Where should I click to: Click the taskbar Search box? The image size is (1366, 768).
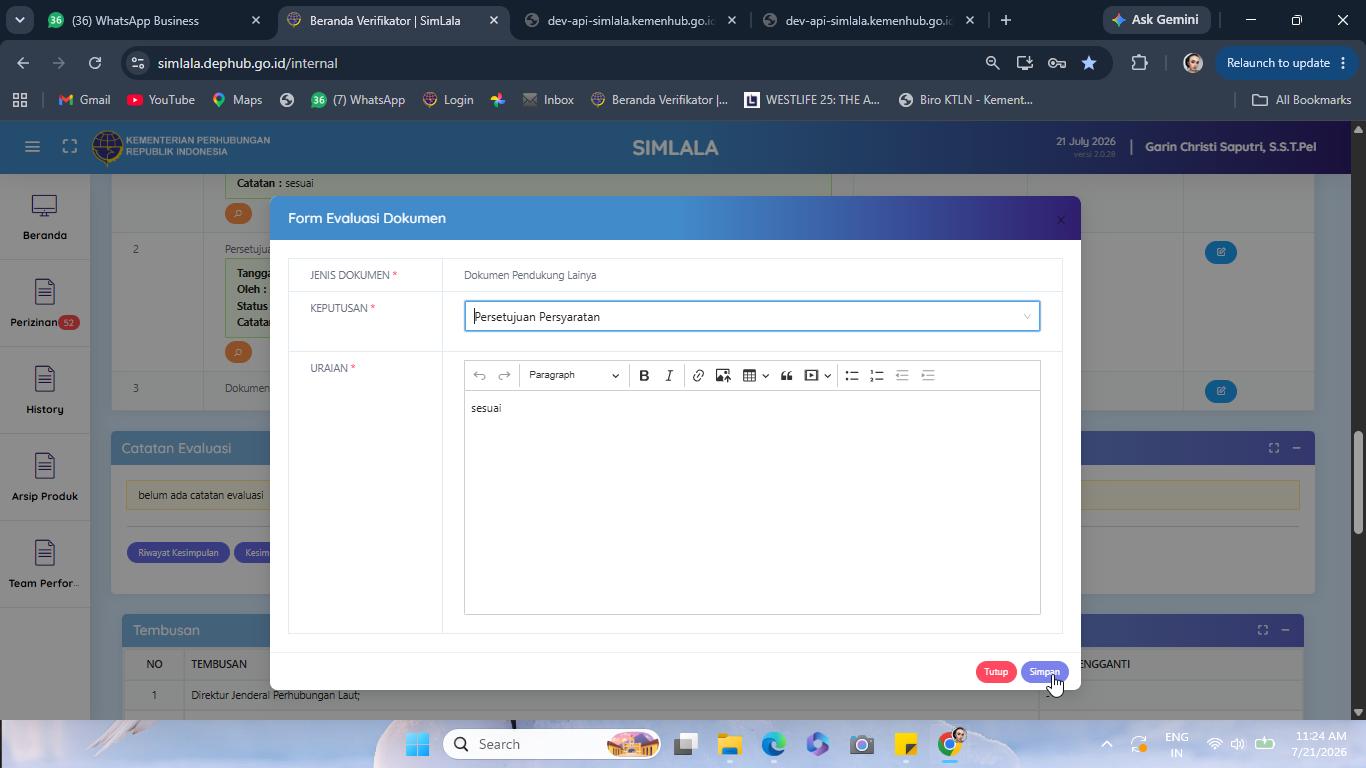click(554, 744)
